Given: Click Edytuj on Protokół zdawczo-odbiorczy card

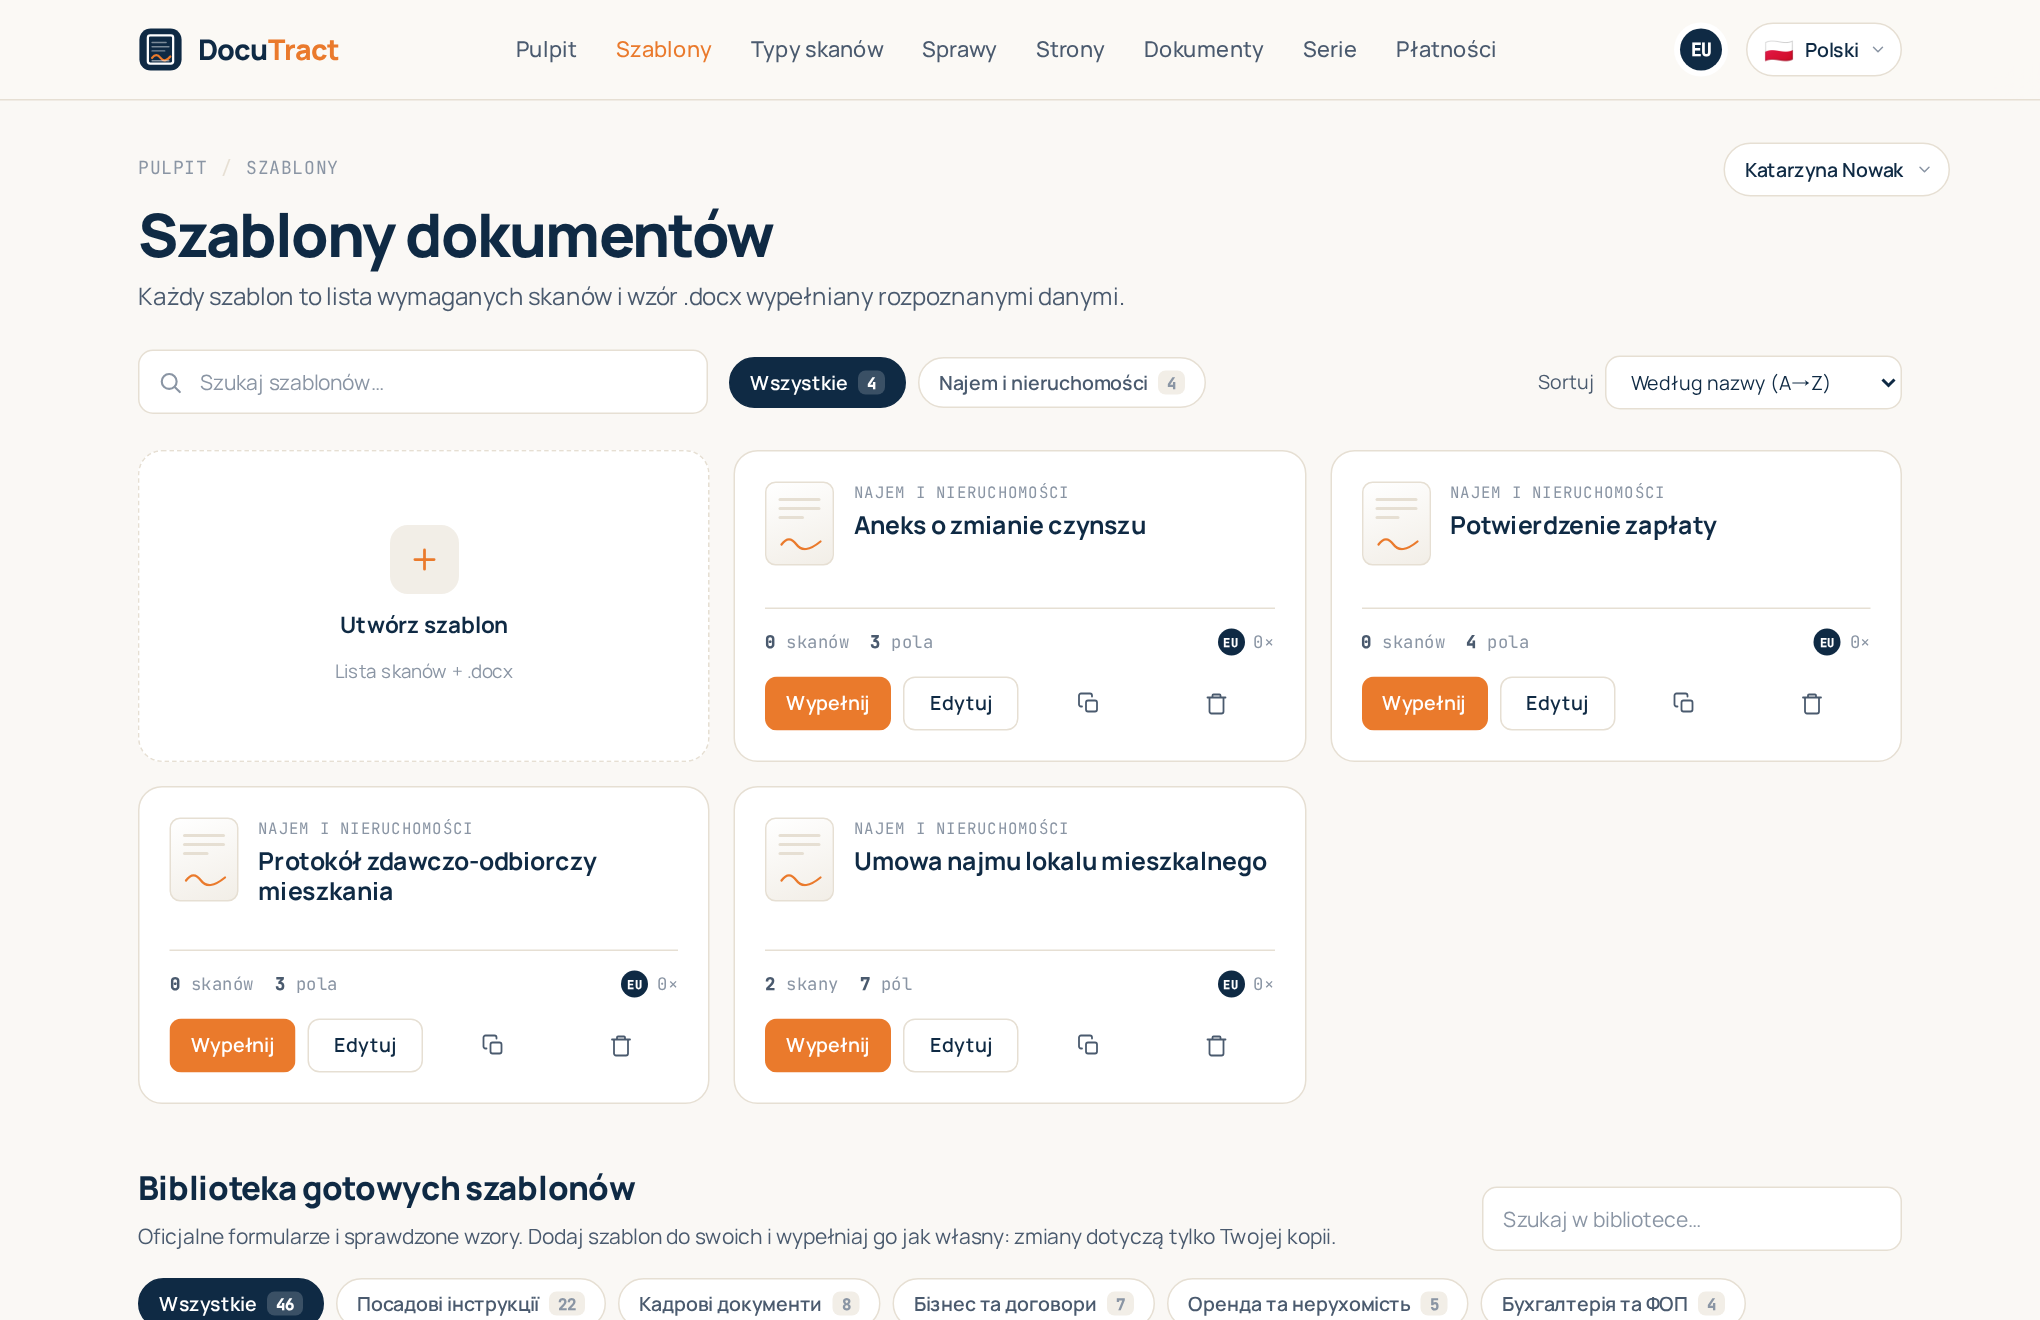Looking at the screenshot, I should click(365, 1045).
